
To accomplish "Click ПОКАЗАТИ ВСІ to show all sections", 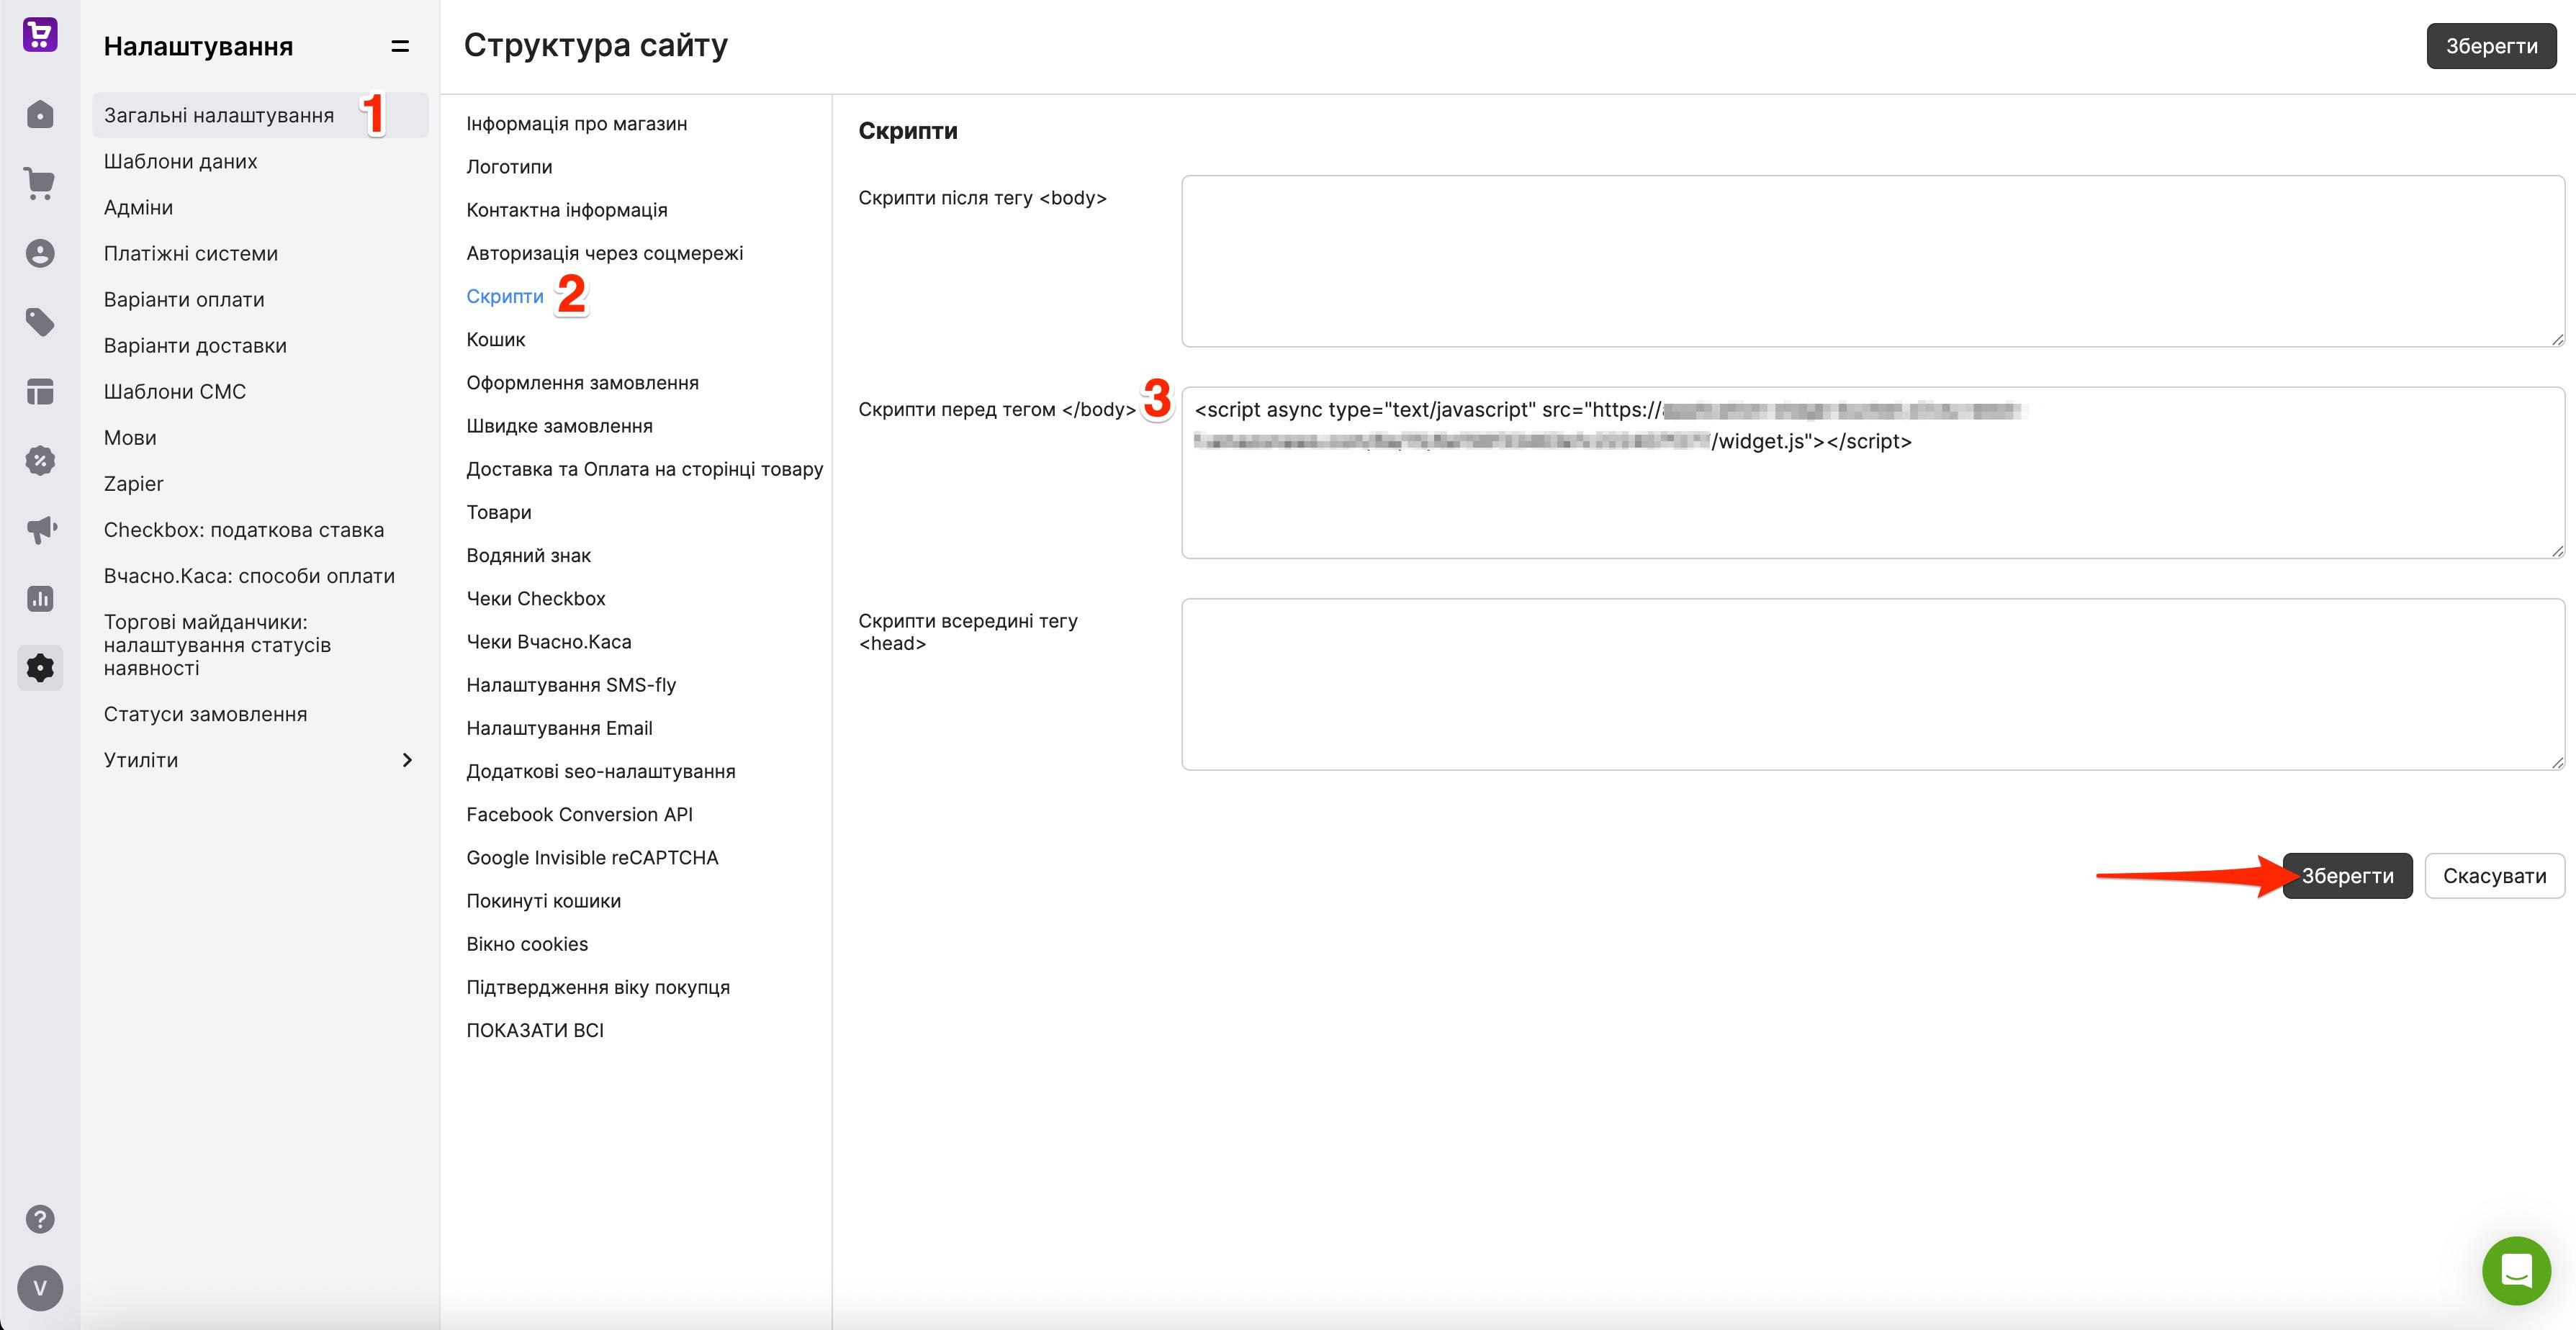I will click(535, 1030).
